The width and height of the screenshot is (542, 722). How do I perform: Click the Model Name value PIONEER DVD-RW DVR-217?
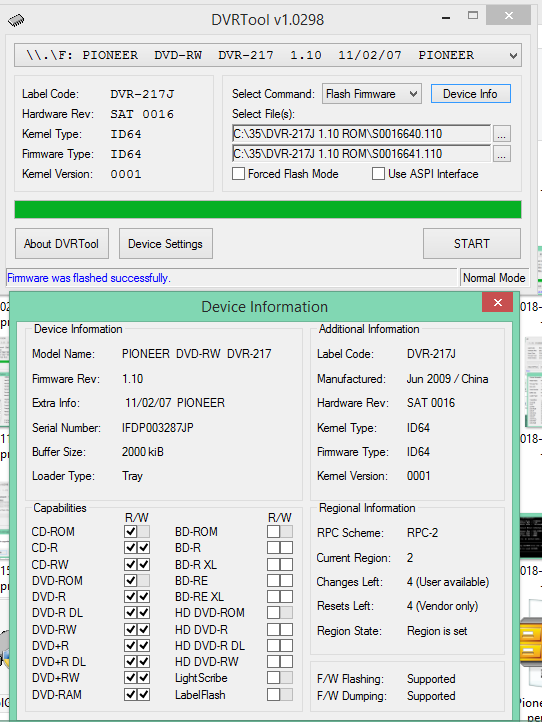click(197, 354)
